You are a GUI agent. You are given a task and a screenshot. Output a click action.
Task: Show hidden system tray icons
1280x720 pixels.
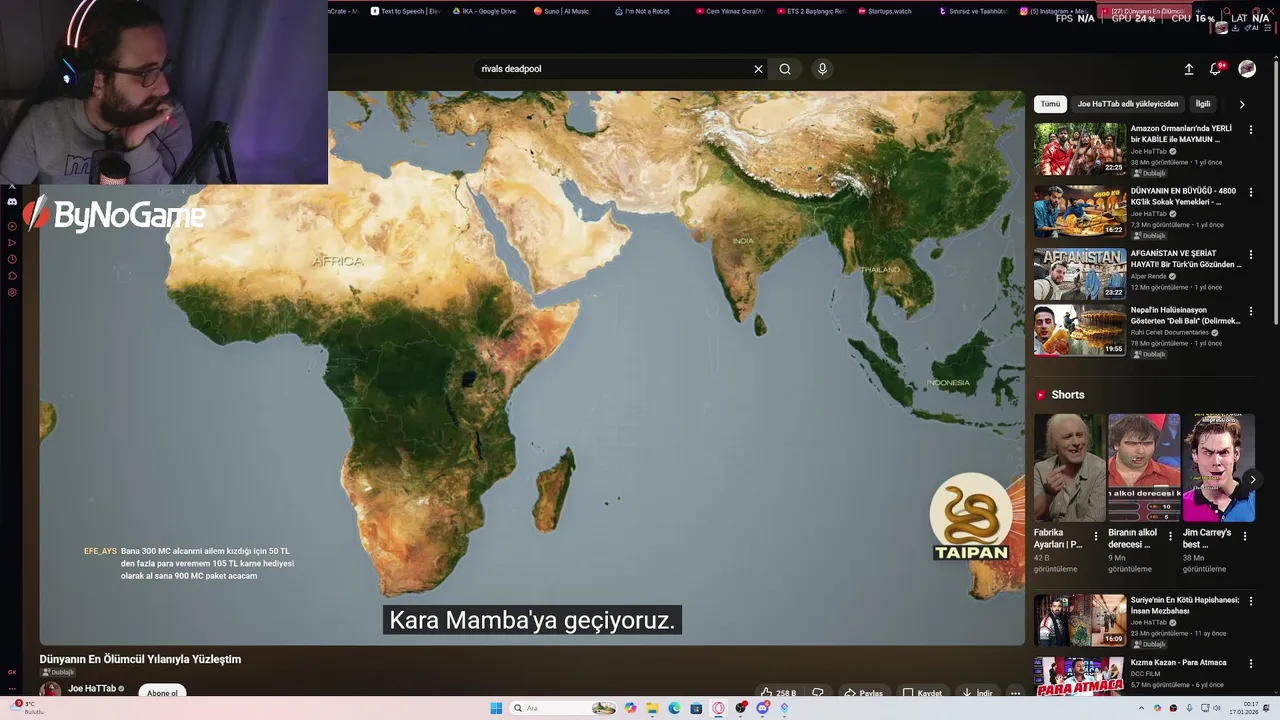click(x=1141, y=708)
